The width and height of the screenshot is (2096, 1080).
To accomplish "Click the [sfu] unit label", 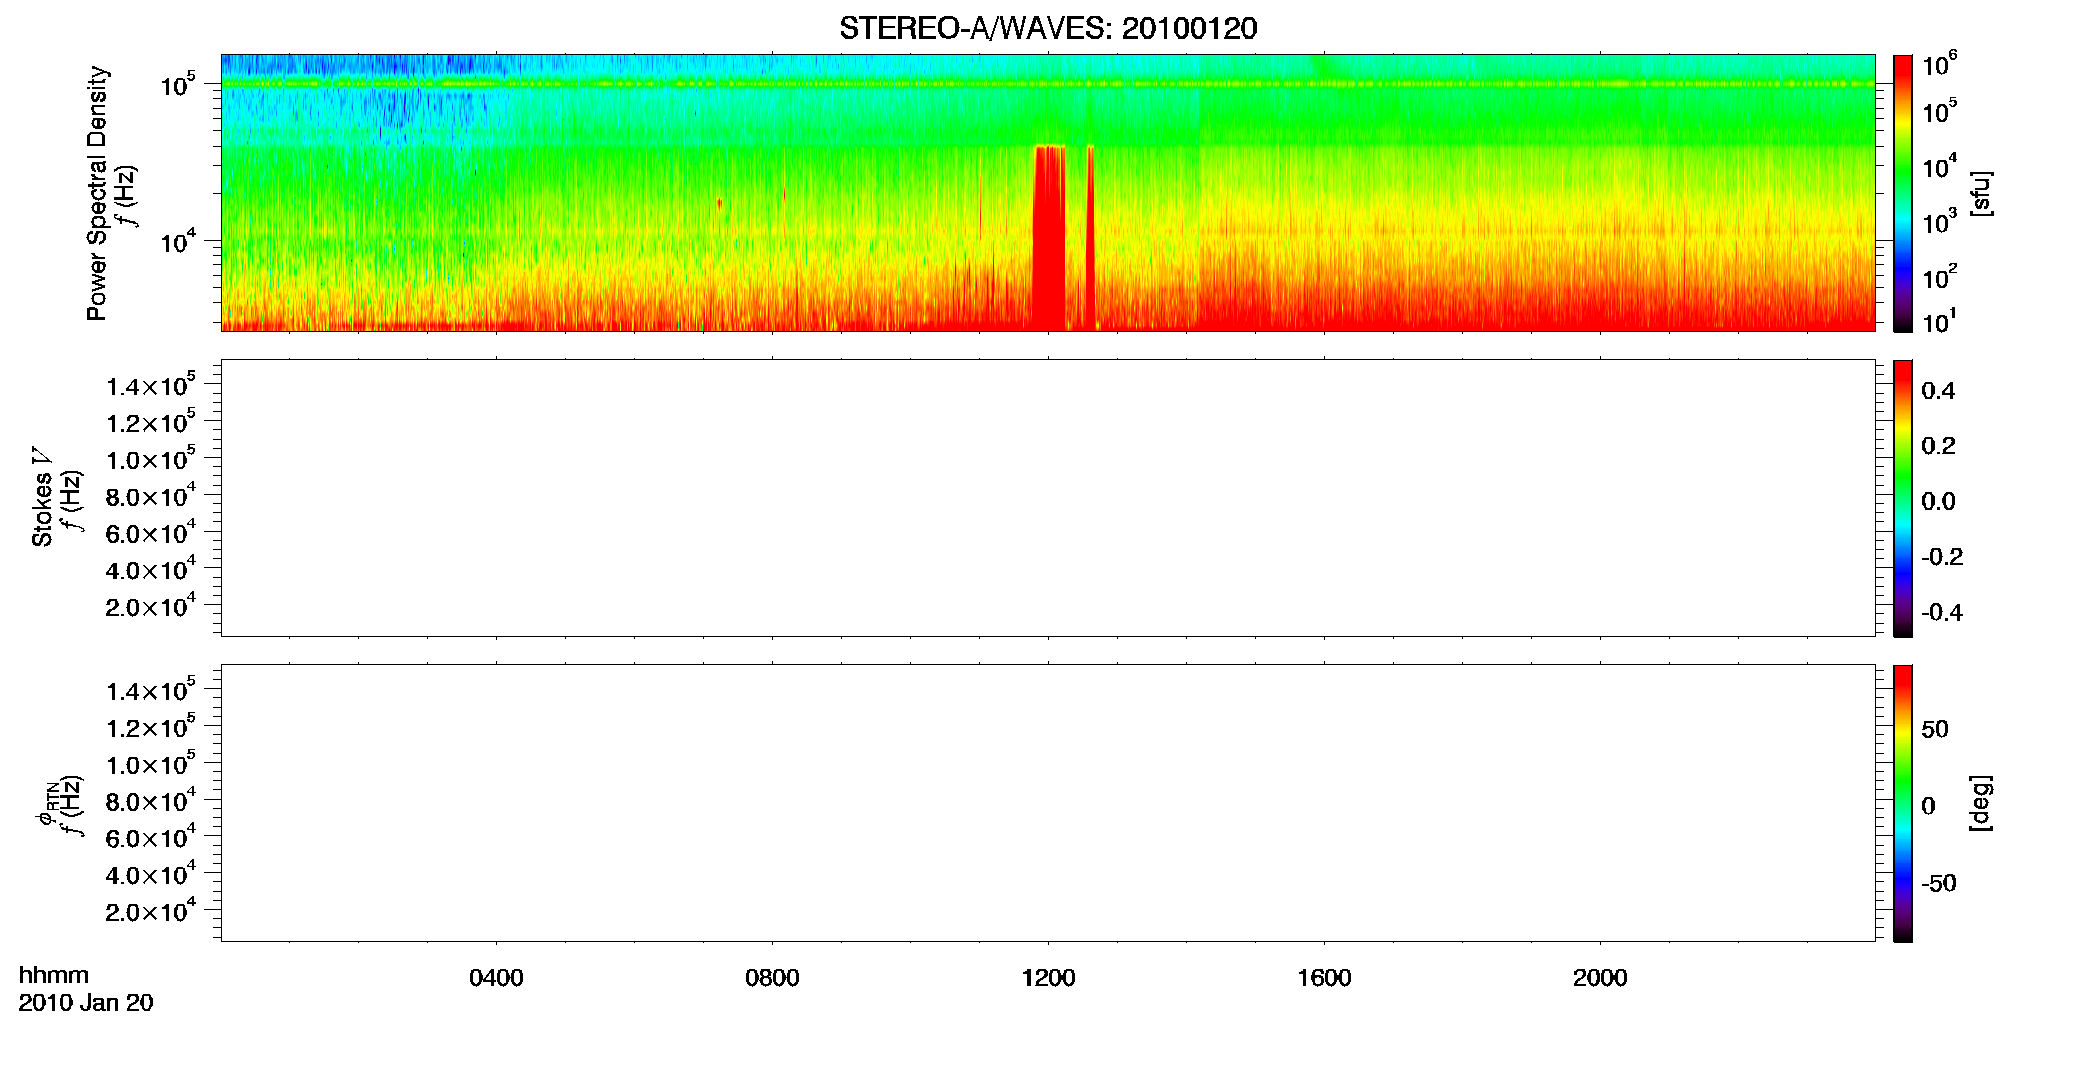I will (x=1980, y=194).
